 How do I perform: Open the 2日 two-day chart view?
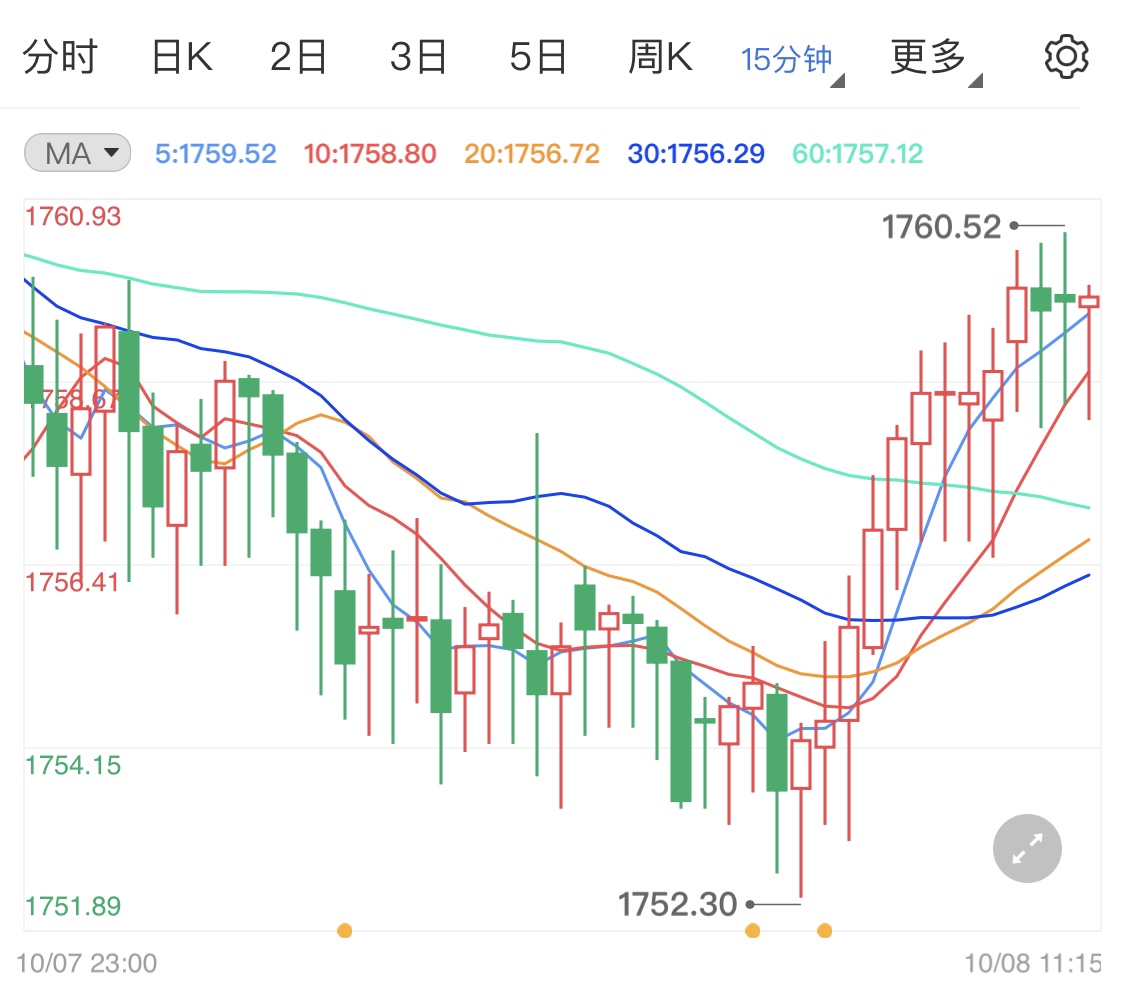(300, 55)
